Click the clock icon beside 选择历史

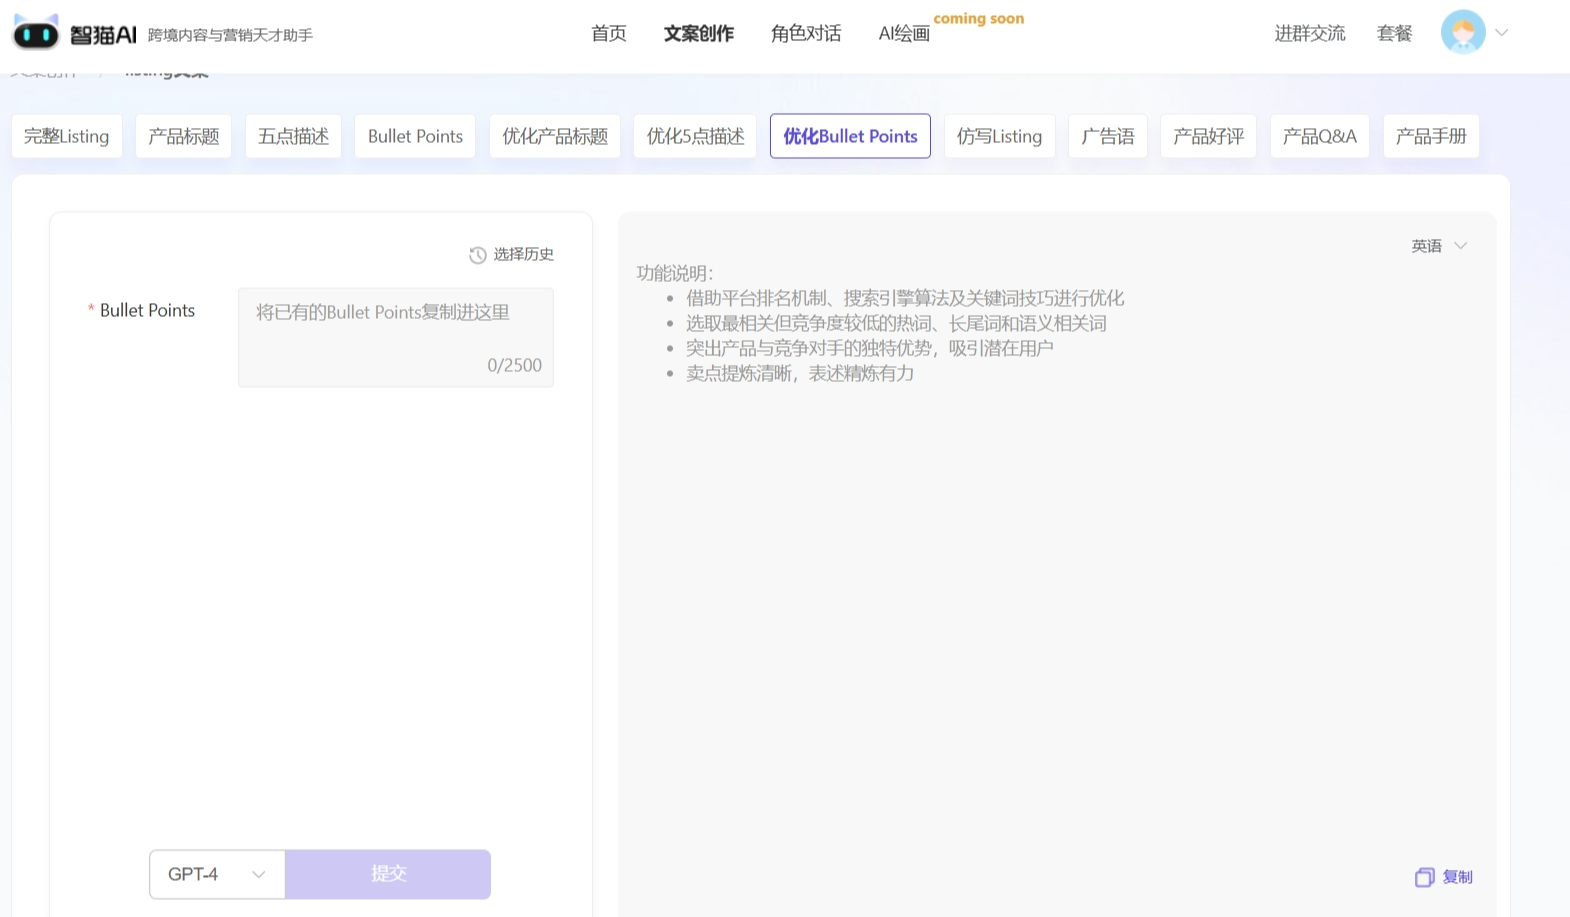point(478,255)
